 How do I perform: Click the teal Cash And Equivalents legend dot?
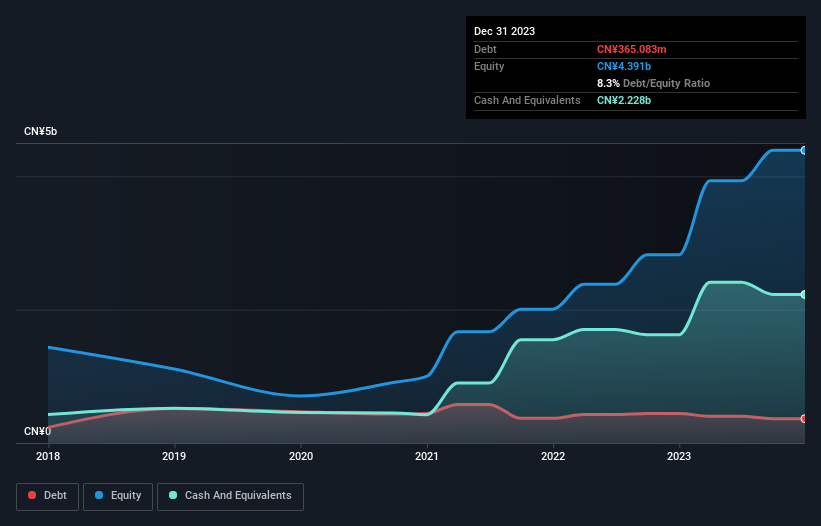[173, 495]
